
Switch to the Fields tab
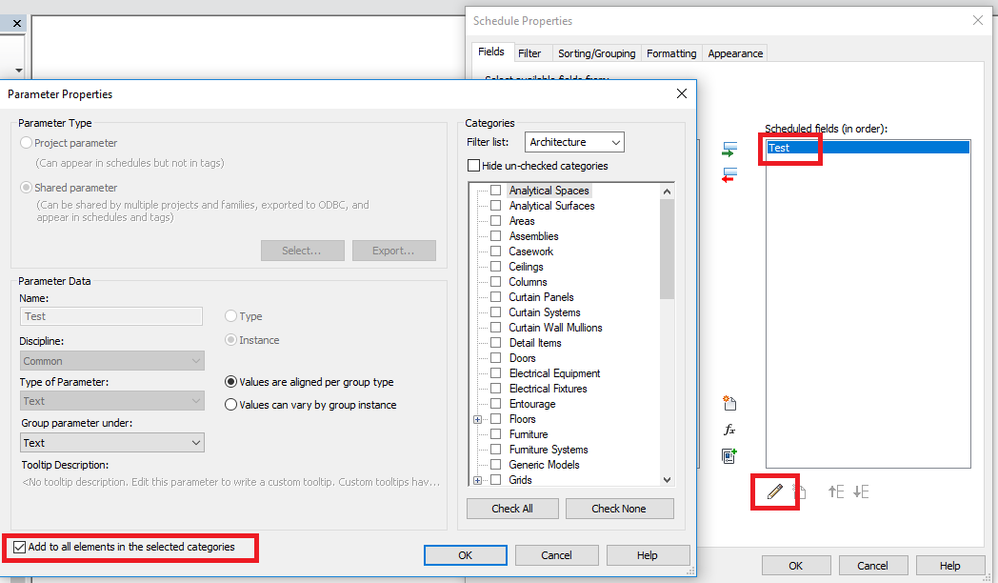click(491, 52)
